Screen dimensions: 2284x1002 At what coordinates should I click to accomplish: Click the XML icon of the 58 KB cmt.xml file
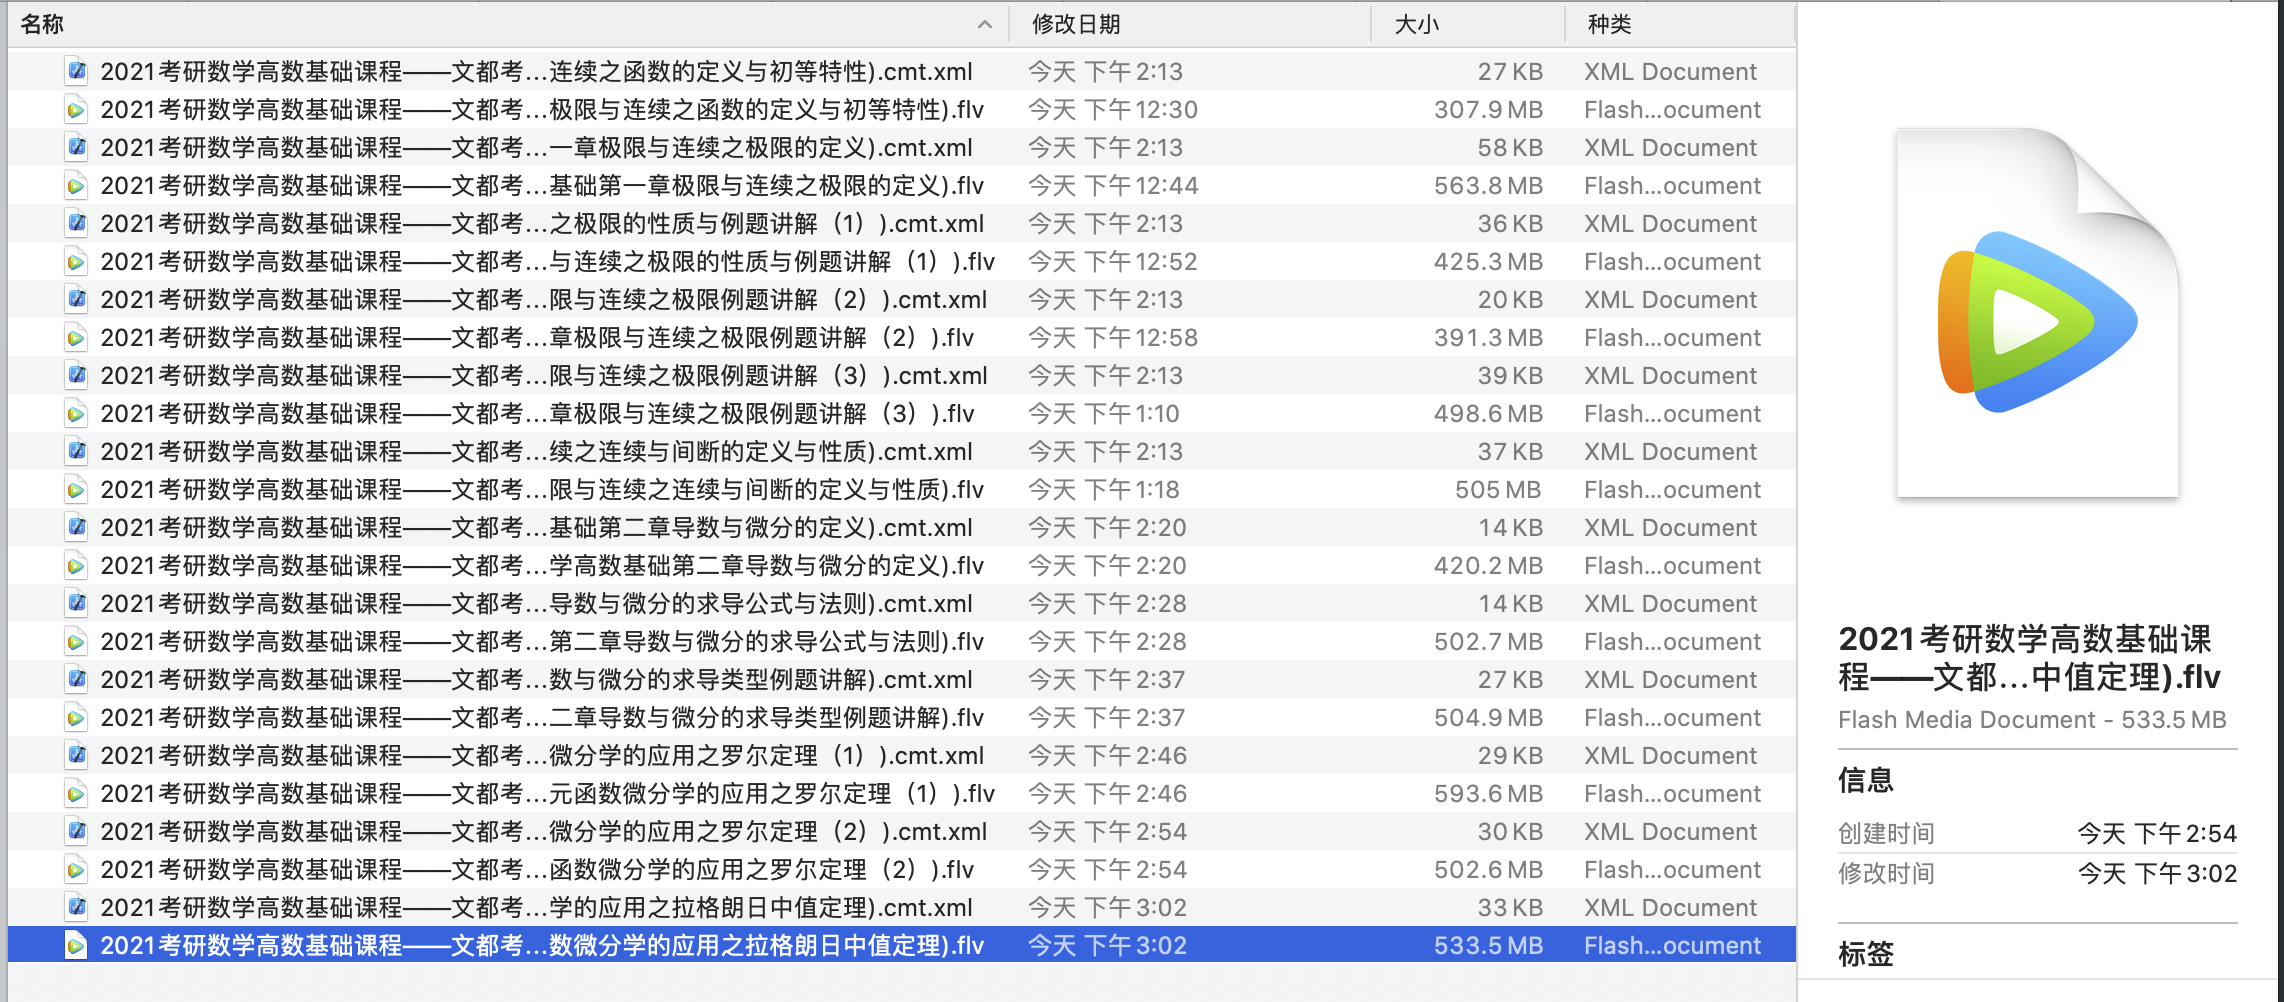coord(76,147)
